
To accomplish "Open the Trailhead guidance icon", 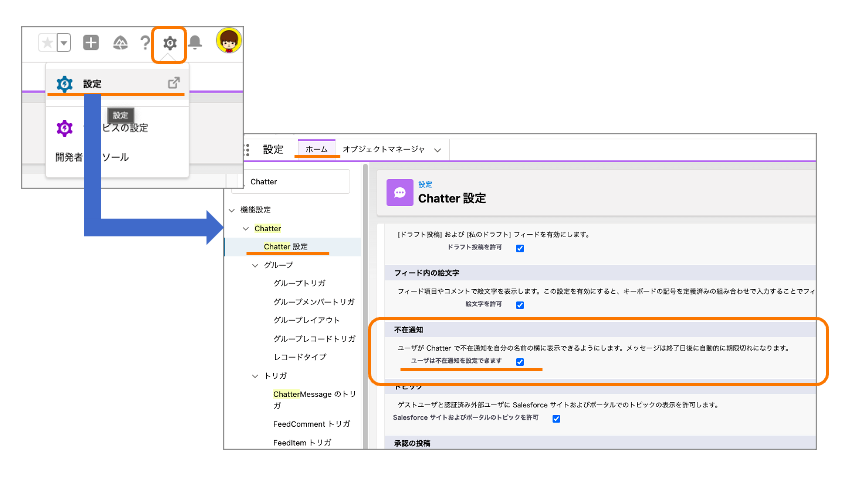I will [120, 42].
